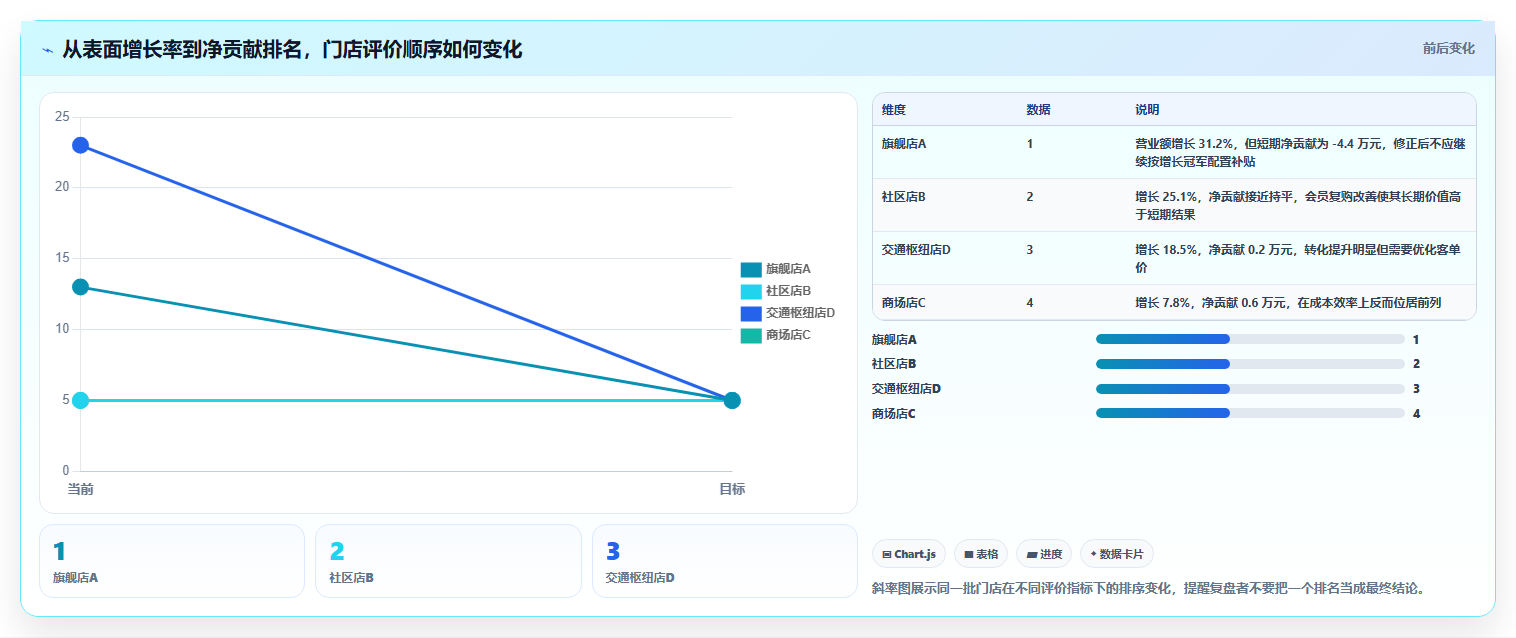Viewport: 1516px width, 638px height.
Task: Toggle 交通枢纽店D legend color swatch
Action: pos(751,313)
